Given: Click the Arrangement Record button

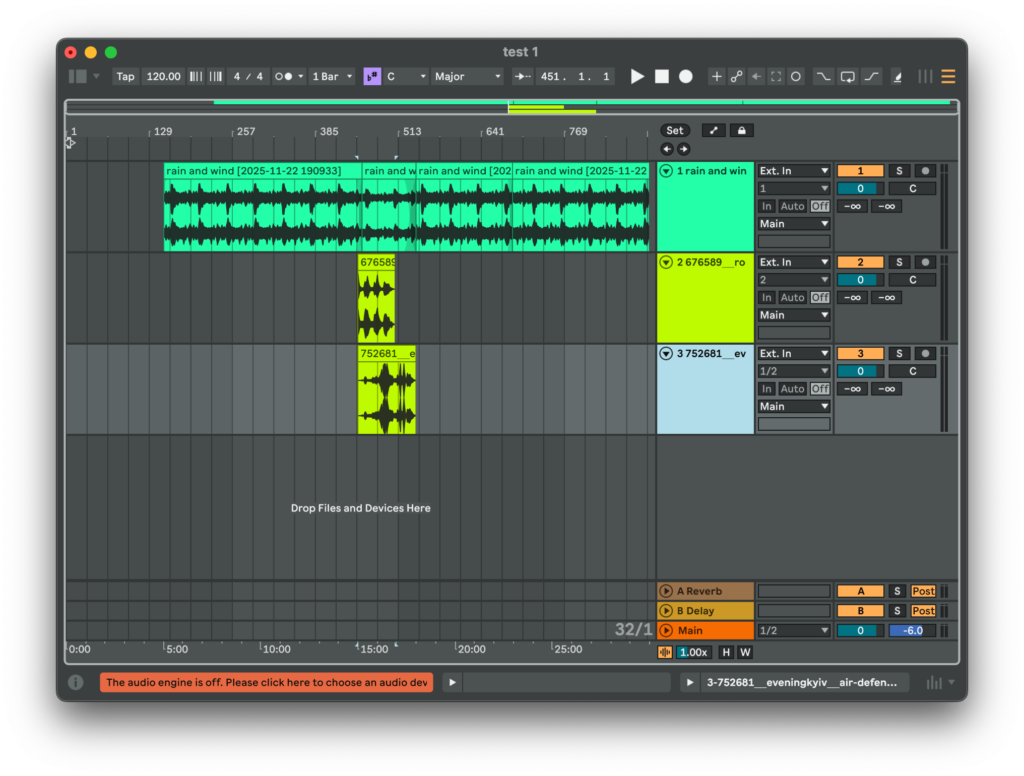Looking at the screenshot, I should pos(686,77).
